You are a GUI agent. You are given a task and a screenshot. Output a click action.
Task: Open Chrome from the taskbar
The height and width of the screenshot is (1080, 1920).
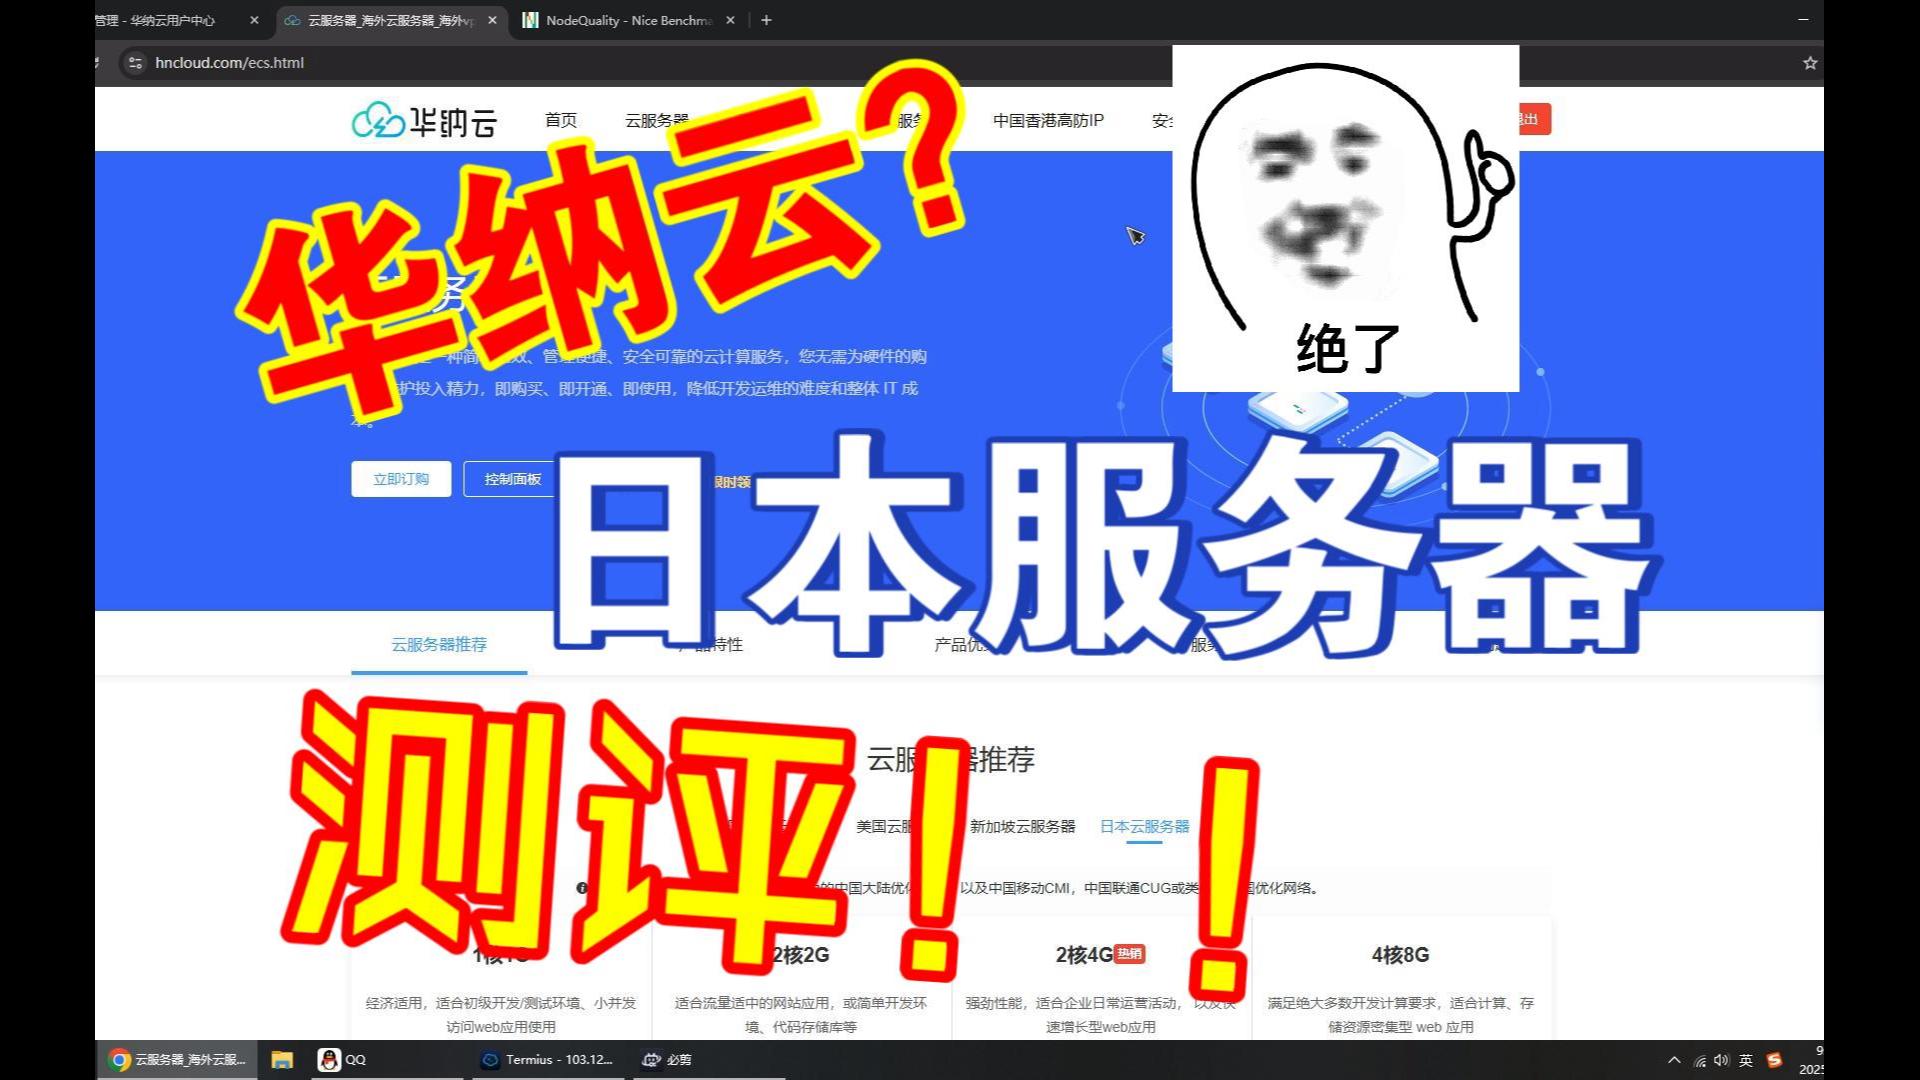(x=177, y=1060)
